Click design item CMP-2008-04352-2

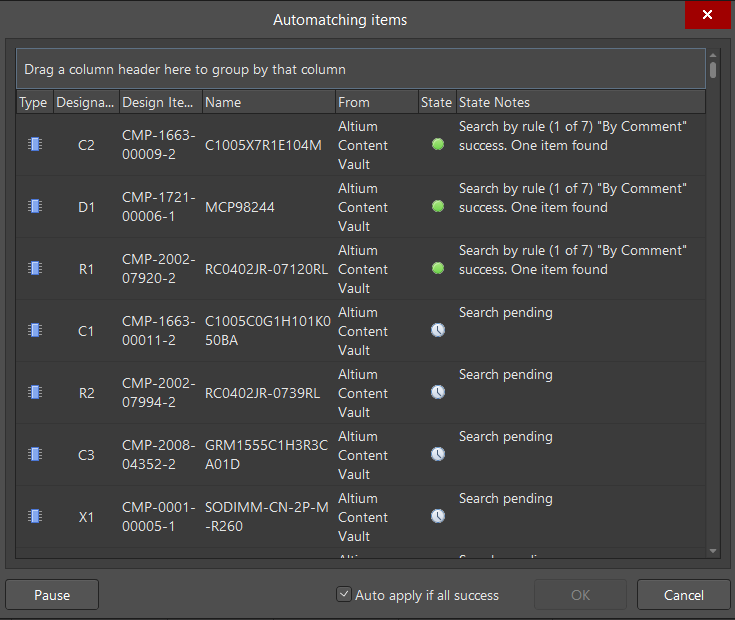(158, 454)
